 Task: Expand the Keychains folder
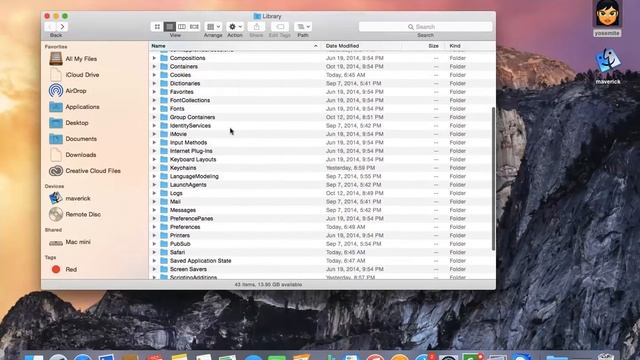pos(154,168)
